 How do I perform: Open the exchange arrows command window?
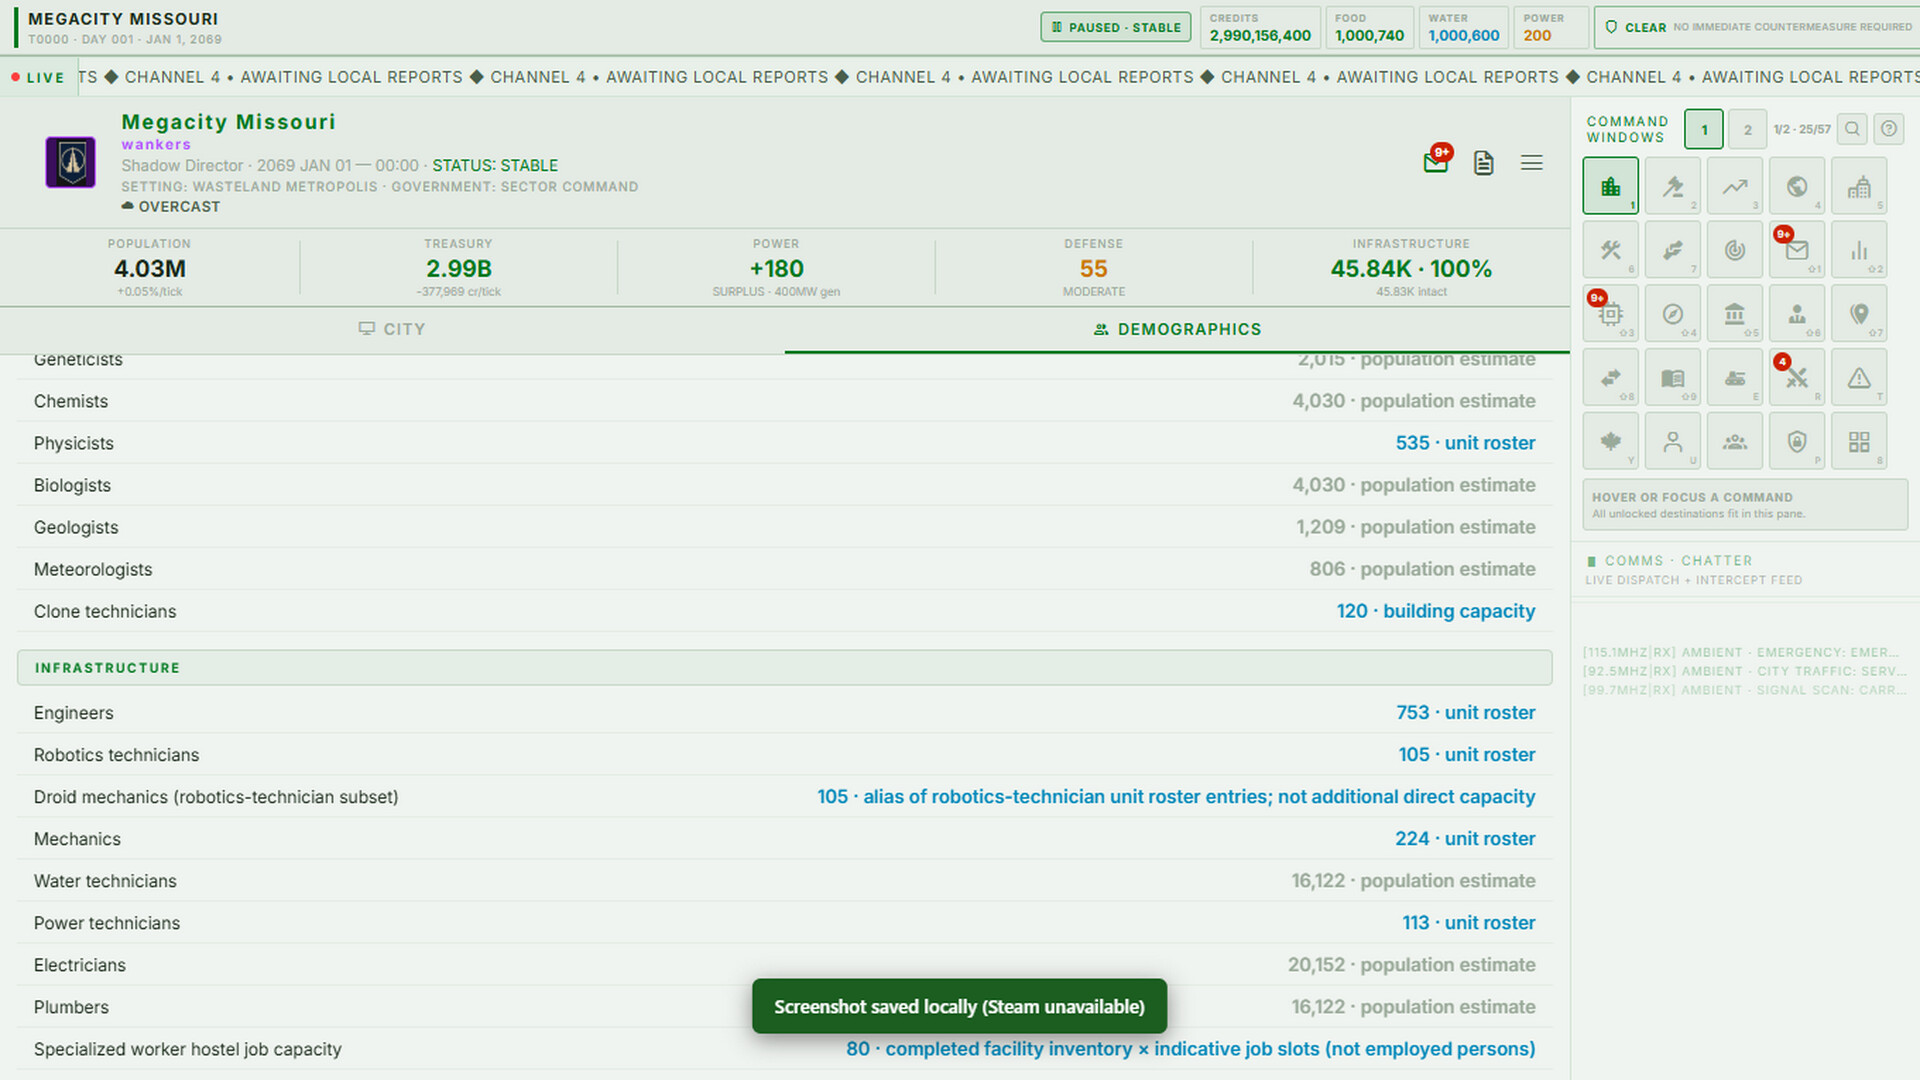(x=1610, y=378)
